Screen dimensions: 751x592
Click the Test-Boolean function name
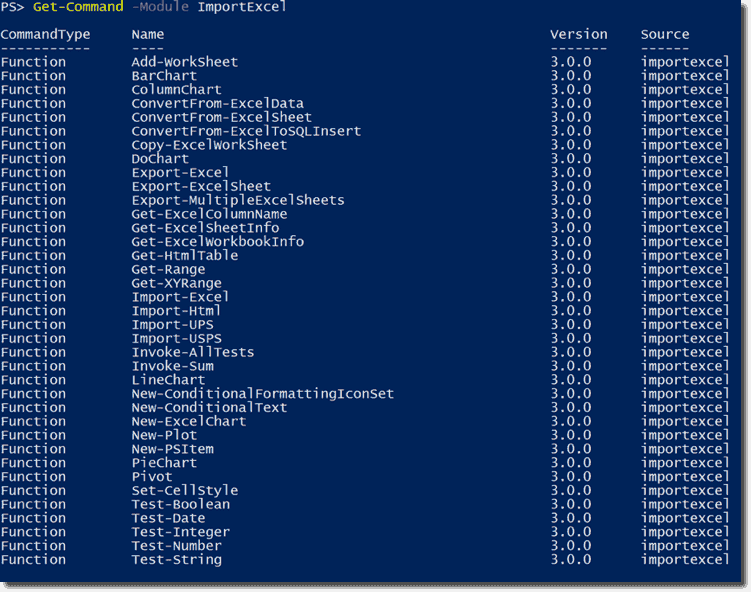[181, 504]
